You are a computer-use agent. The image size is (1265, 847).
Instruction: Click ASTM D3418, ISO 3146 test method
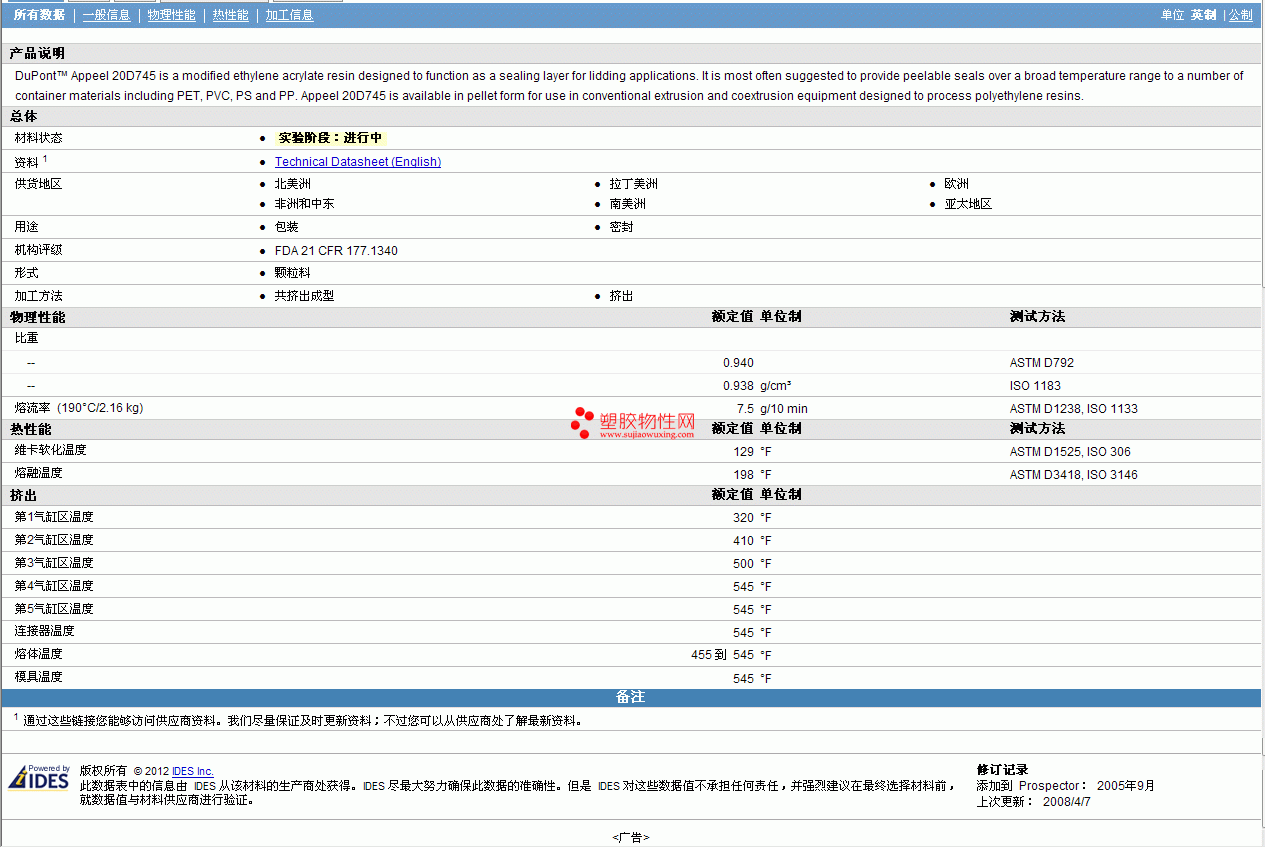coord(1073,475)
